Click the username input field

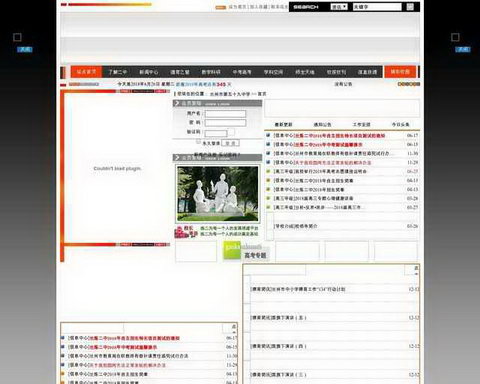[x=225, y=114]
